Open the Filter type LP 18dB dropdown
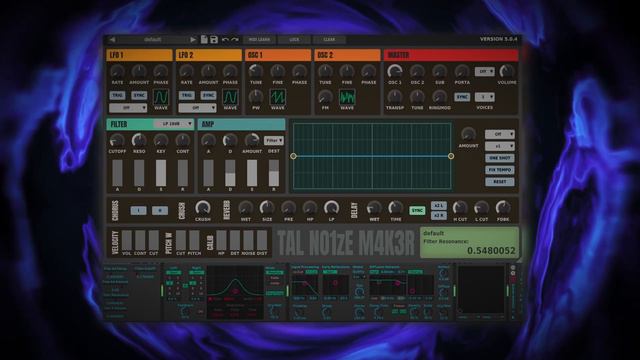640x360 pixels. [x=173, y=124]
